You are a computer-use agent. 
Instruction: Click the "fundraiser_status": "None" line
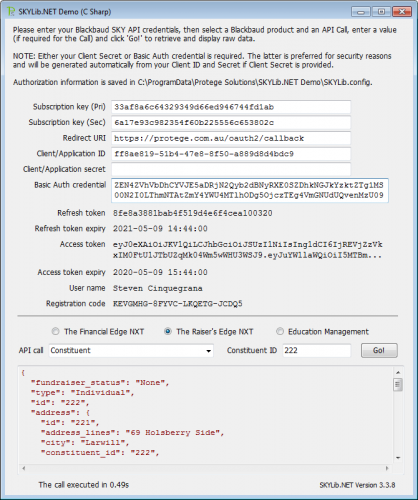[x=100, y=383]
